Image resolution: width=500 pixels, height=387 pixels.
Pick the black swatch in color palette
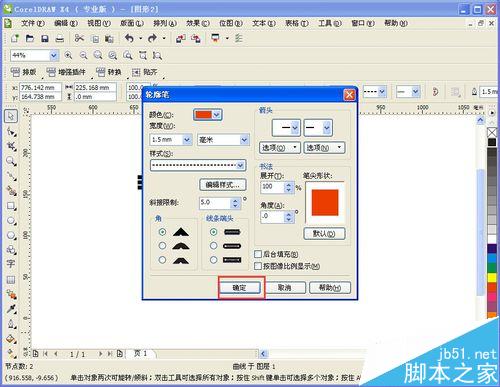(492, 142)
